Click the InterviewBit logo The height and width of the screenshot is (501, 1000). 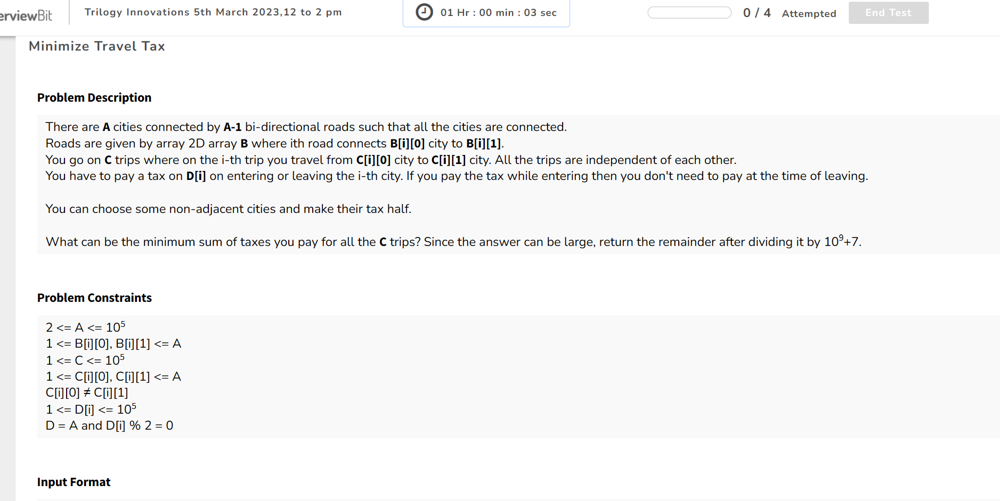click(27, 14)
